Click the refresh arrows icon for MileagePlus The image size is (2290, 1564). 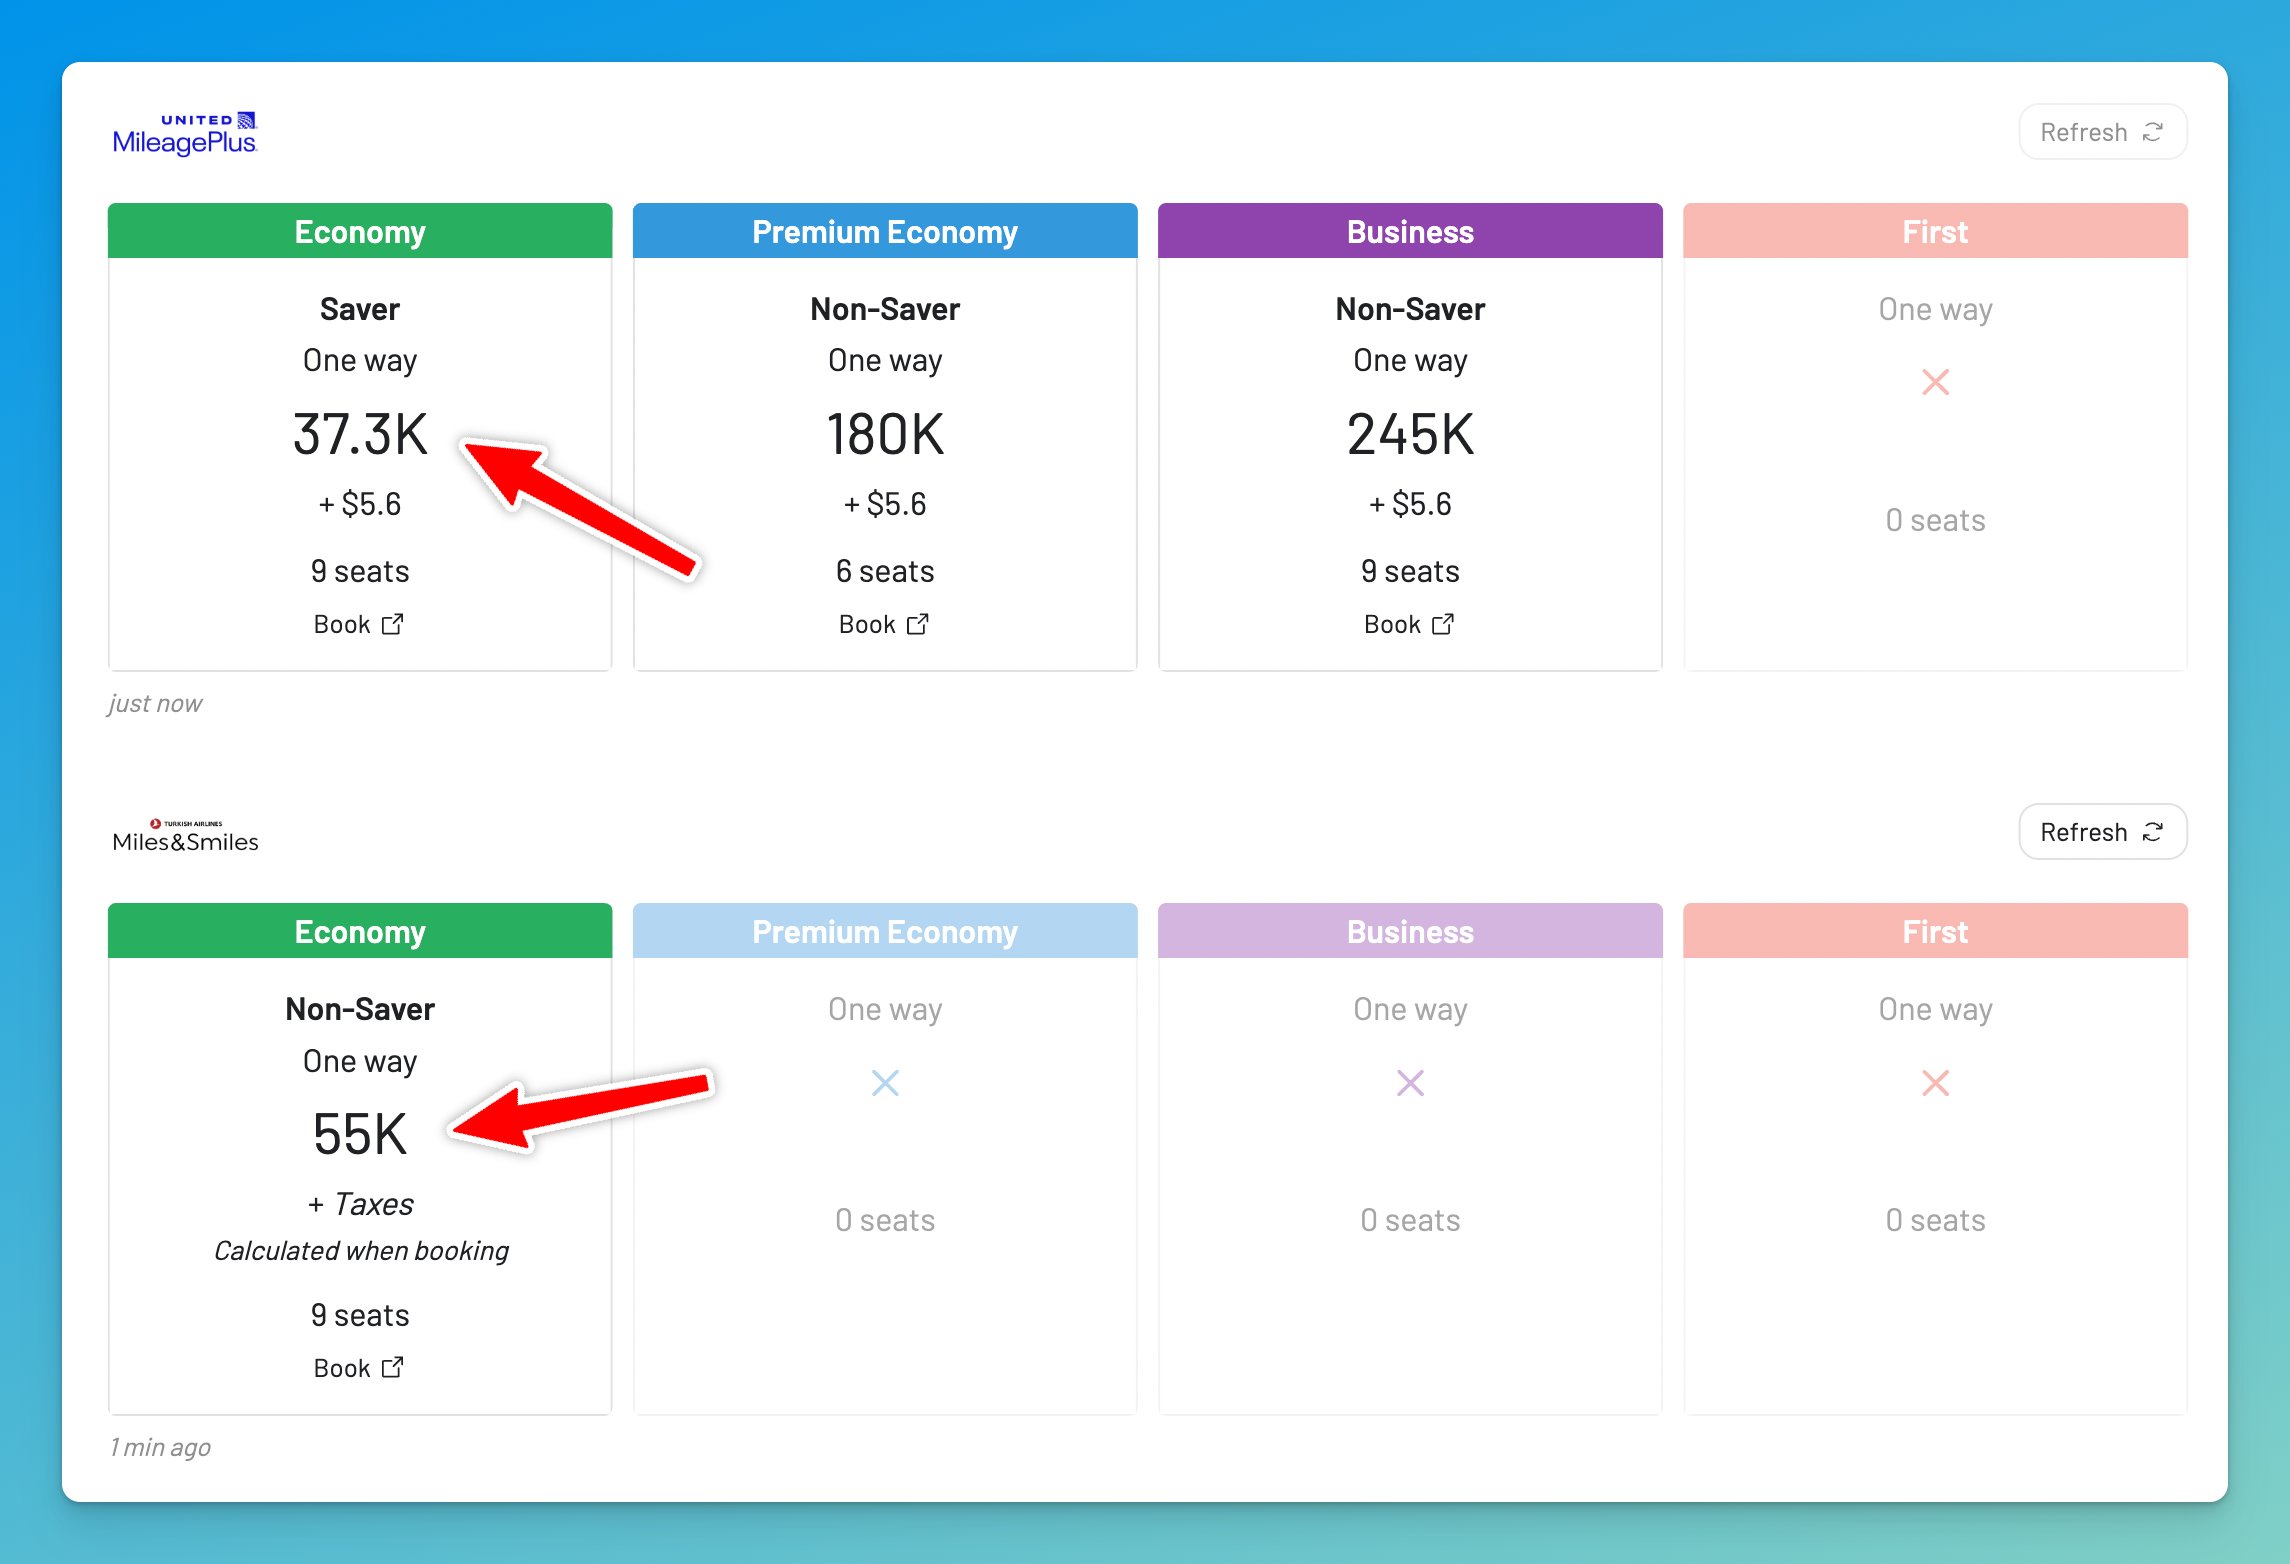click(2153, 132)
